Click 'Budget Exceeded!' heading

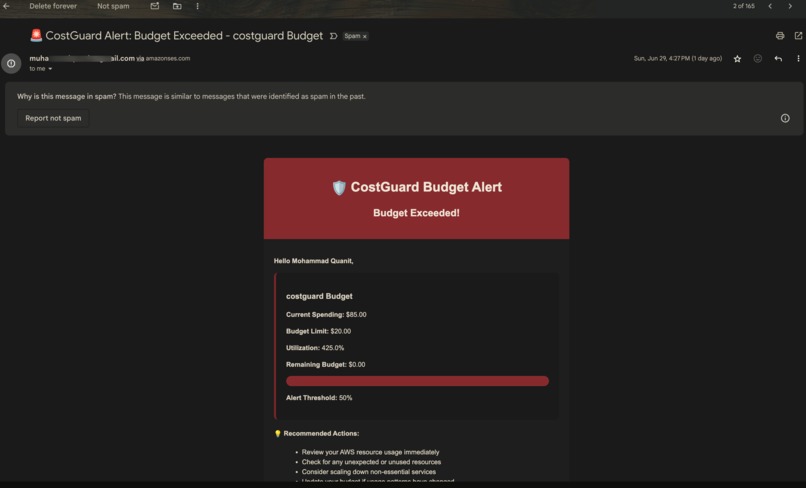tap(416, 213)
